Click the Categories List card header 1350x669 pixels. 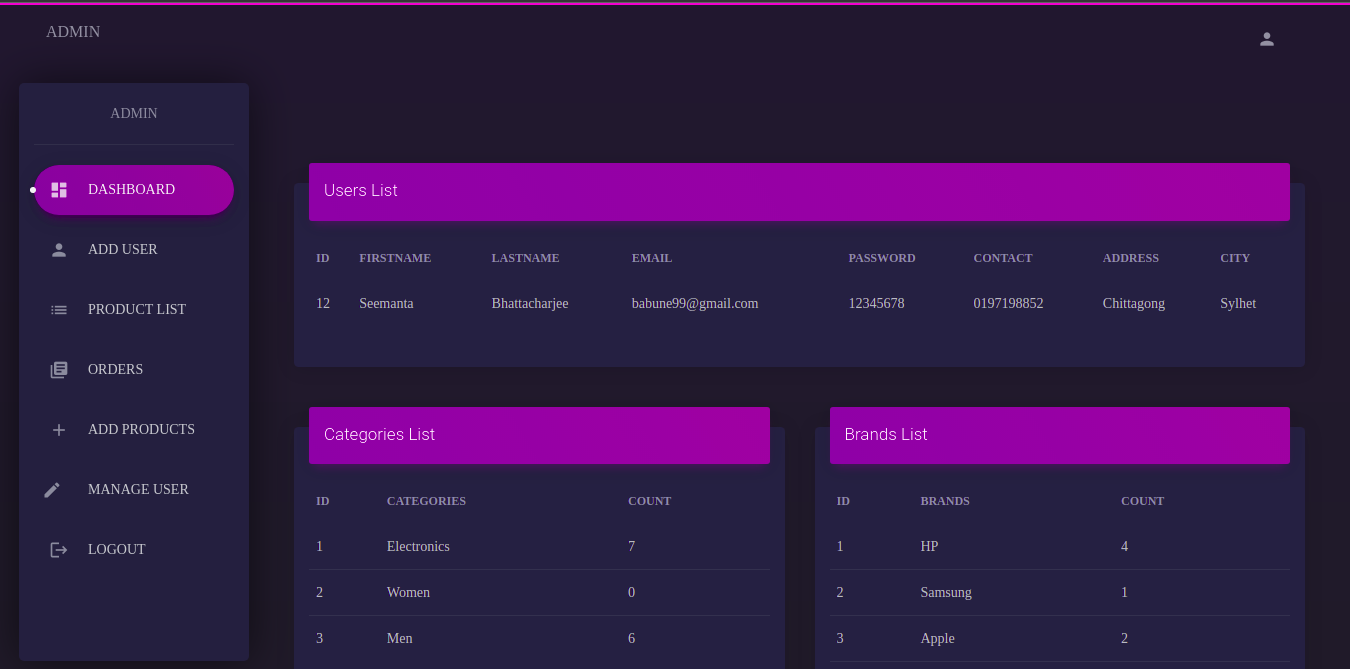(539, 435)
